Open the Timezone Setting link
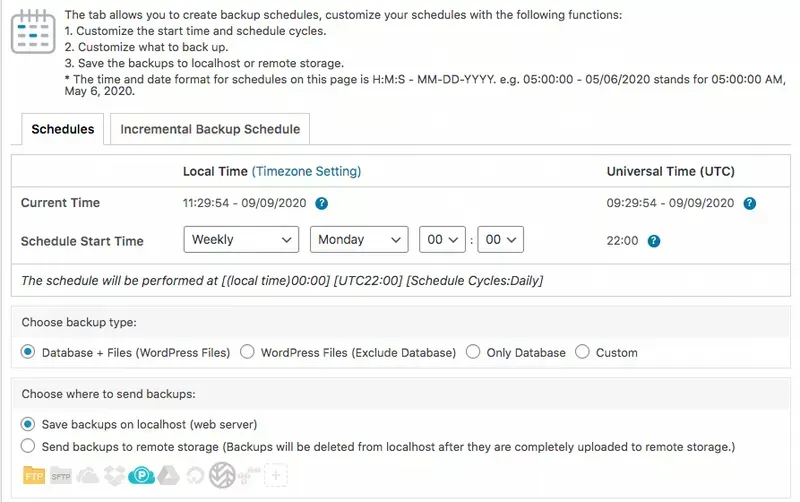The width and height of the screenshot is (800, 502). tap(306, 171)
